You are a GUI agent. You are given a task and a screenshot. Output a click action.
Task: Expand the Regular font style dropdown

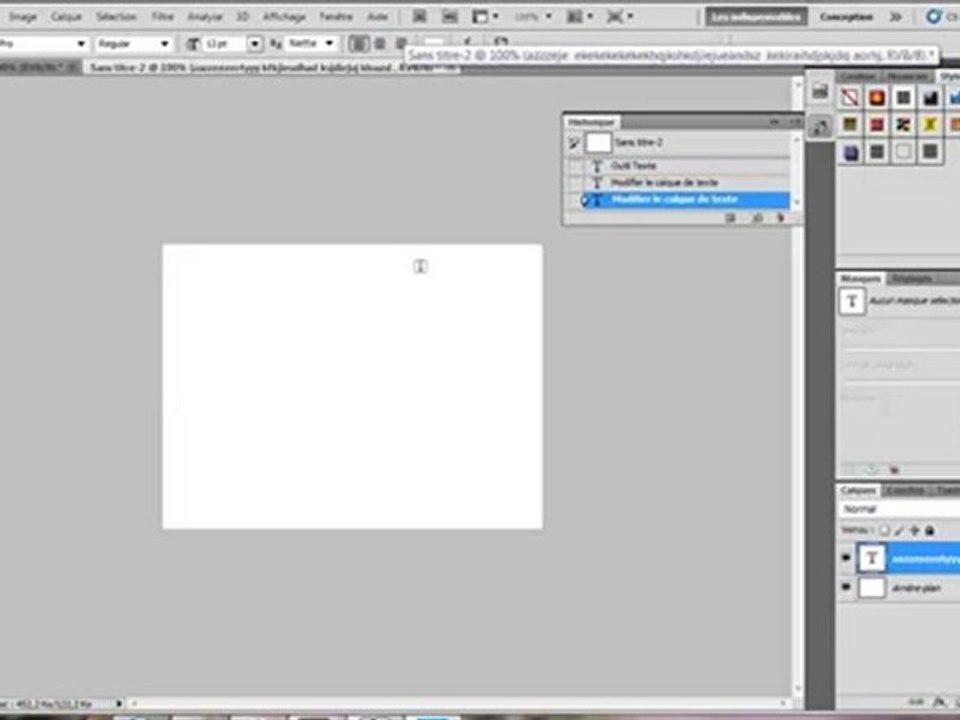click(164, 43)
